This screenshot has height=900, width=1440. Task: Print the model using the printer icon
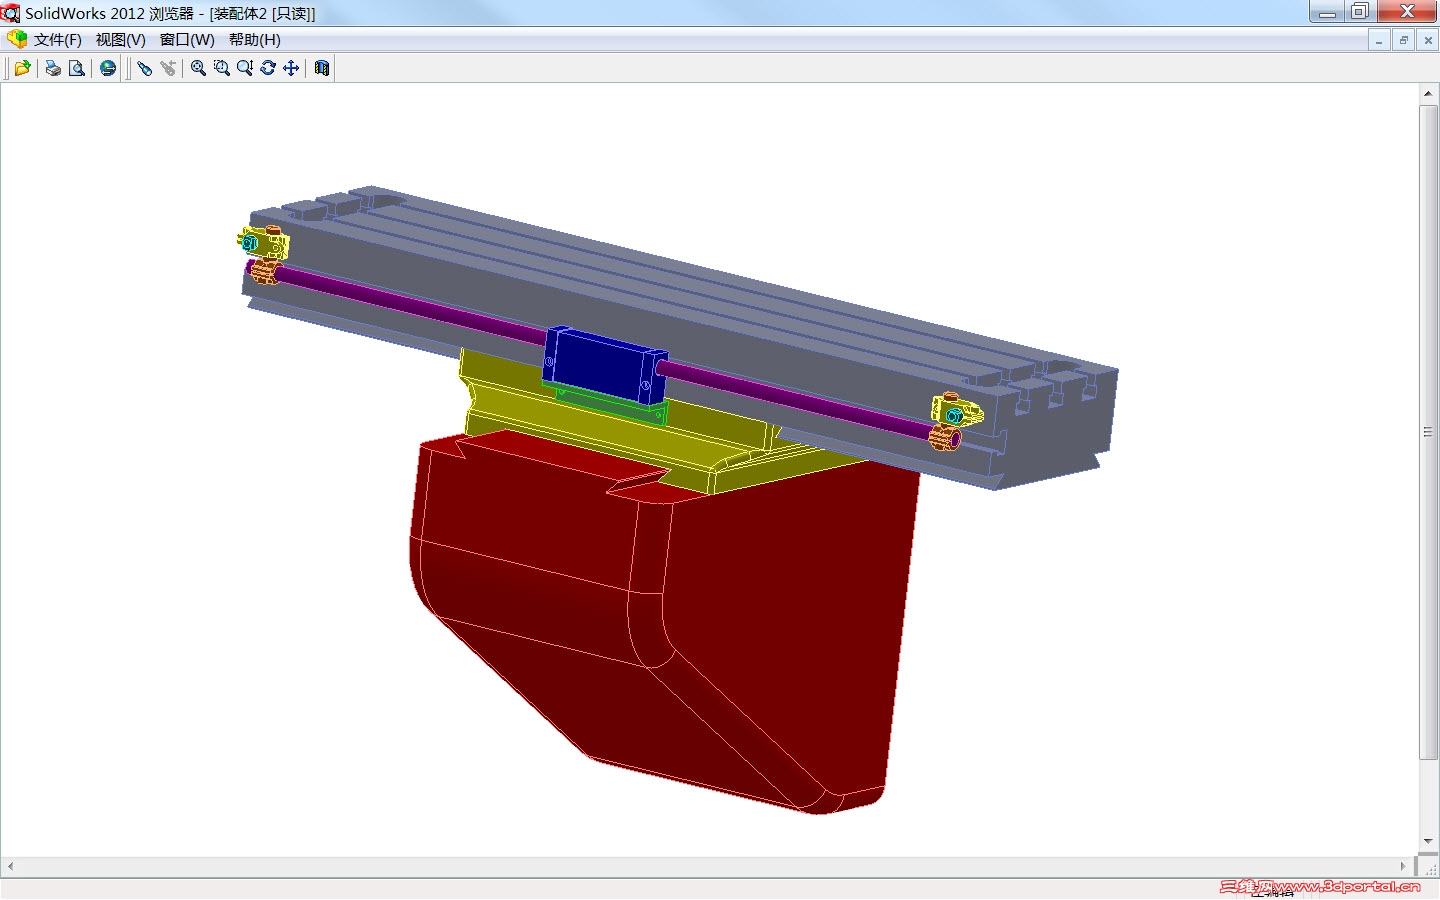(x=53, y=68)
